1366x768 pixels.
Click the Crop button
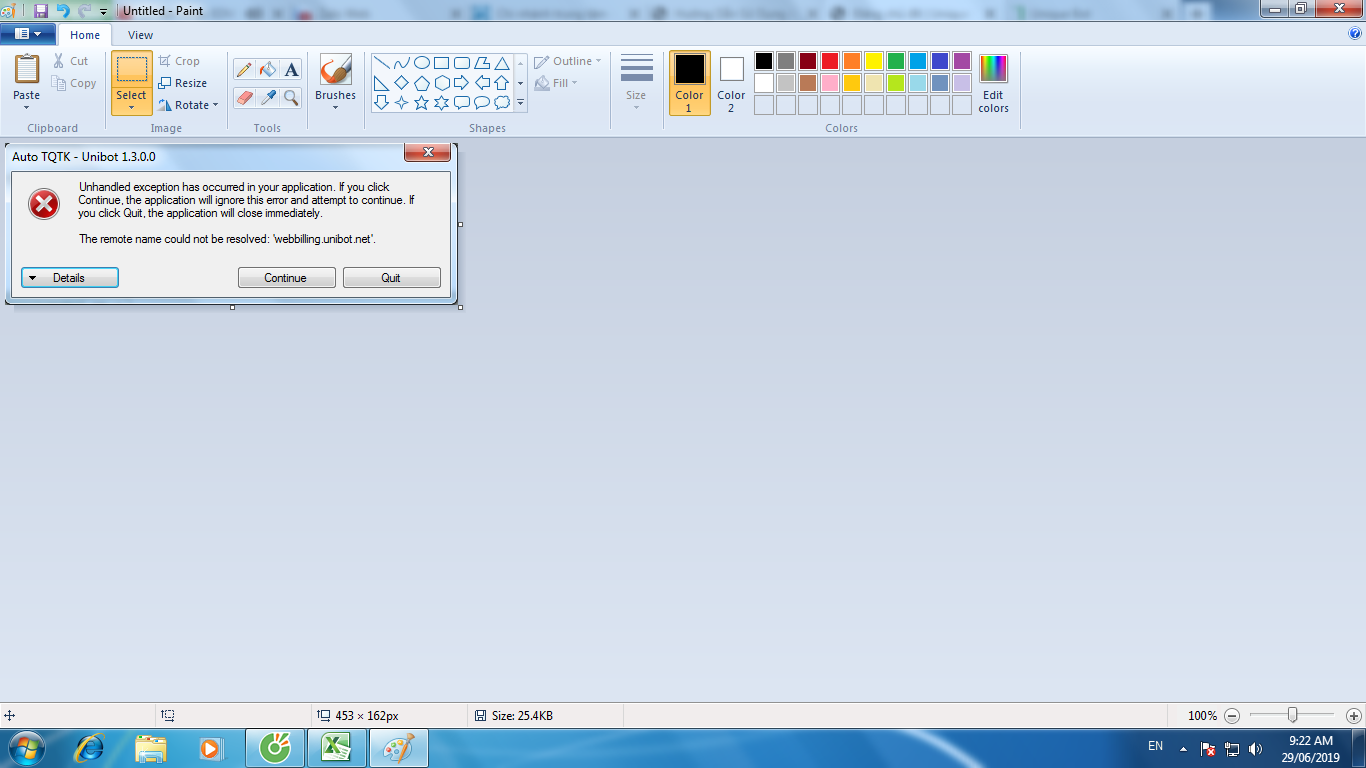click(179, 61)
